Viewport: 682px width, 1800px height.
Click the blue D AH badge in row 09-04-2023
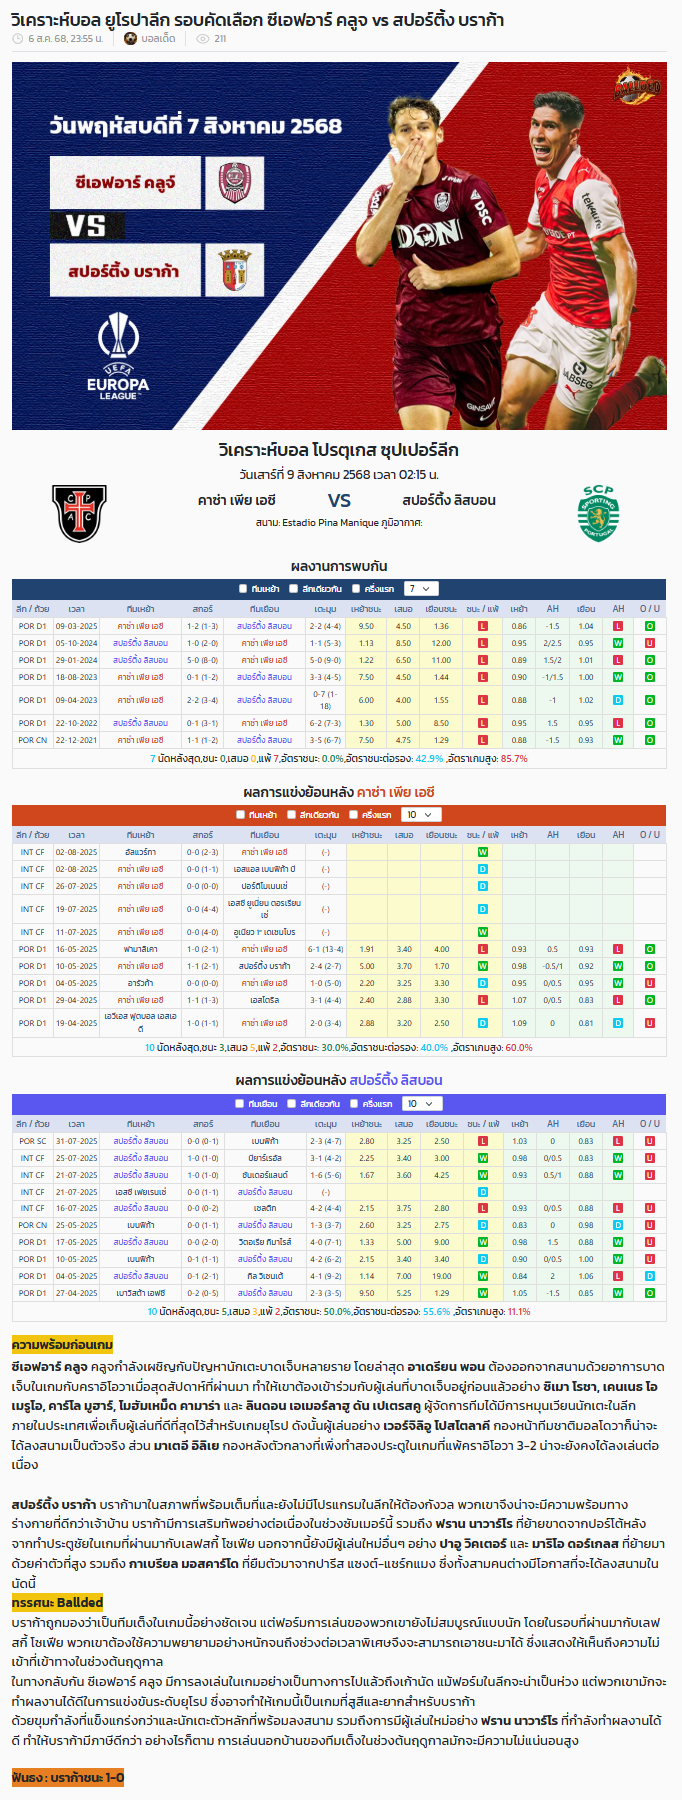coord(618,700)
